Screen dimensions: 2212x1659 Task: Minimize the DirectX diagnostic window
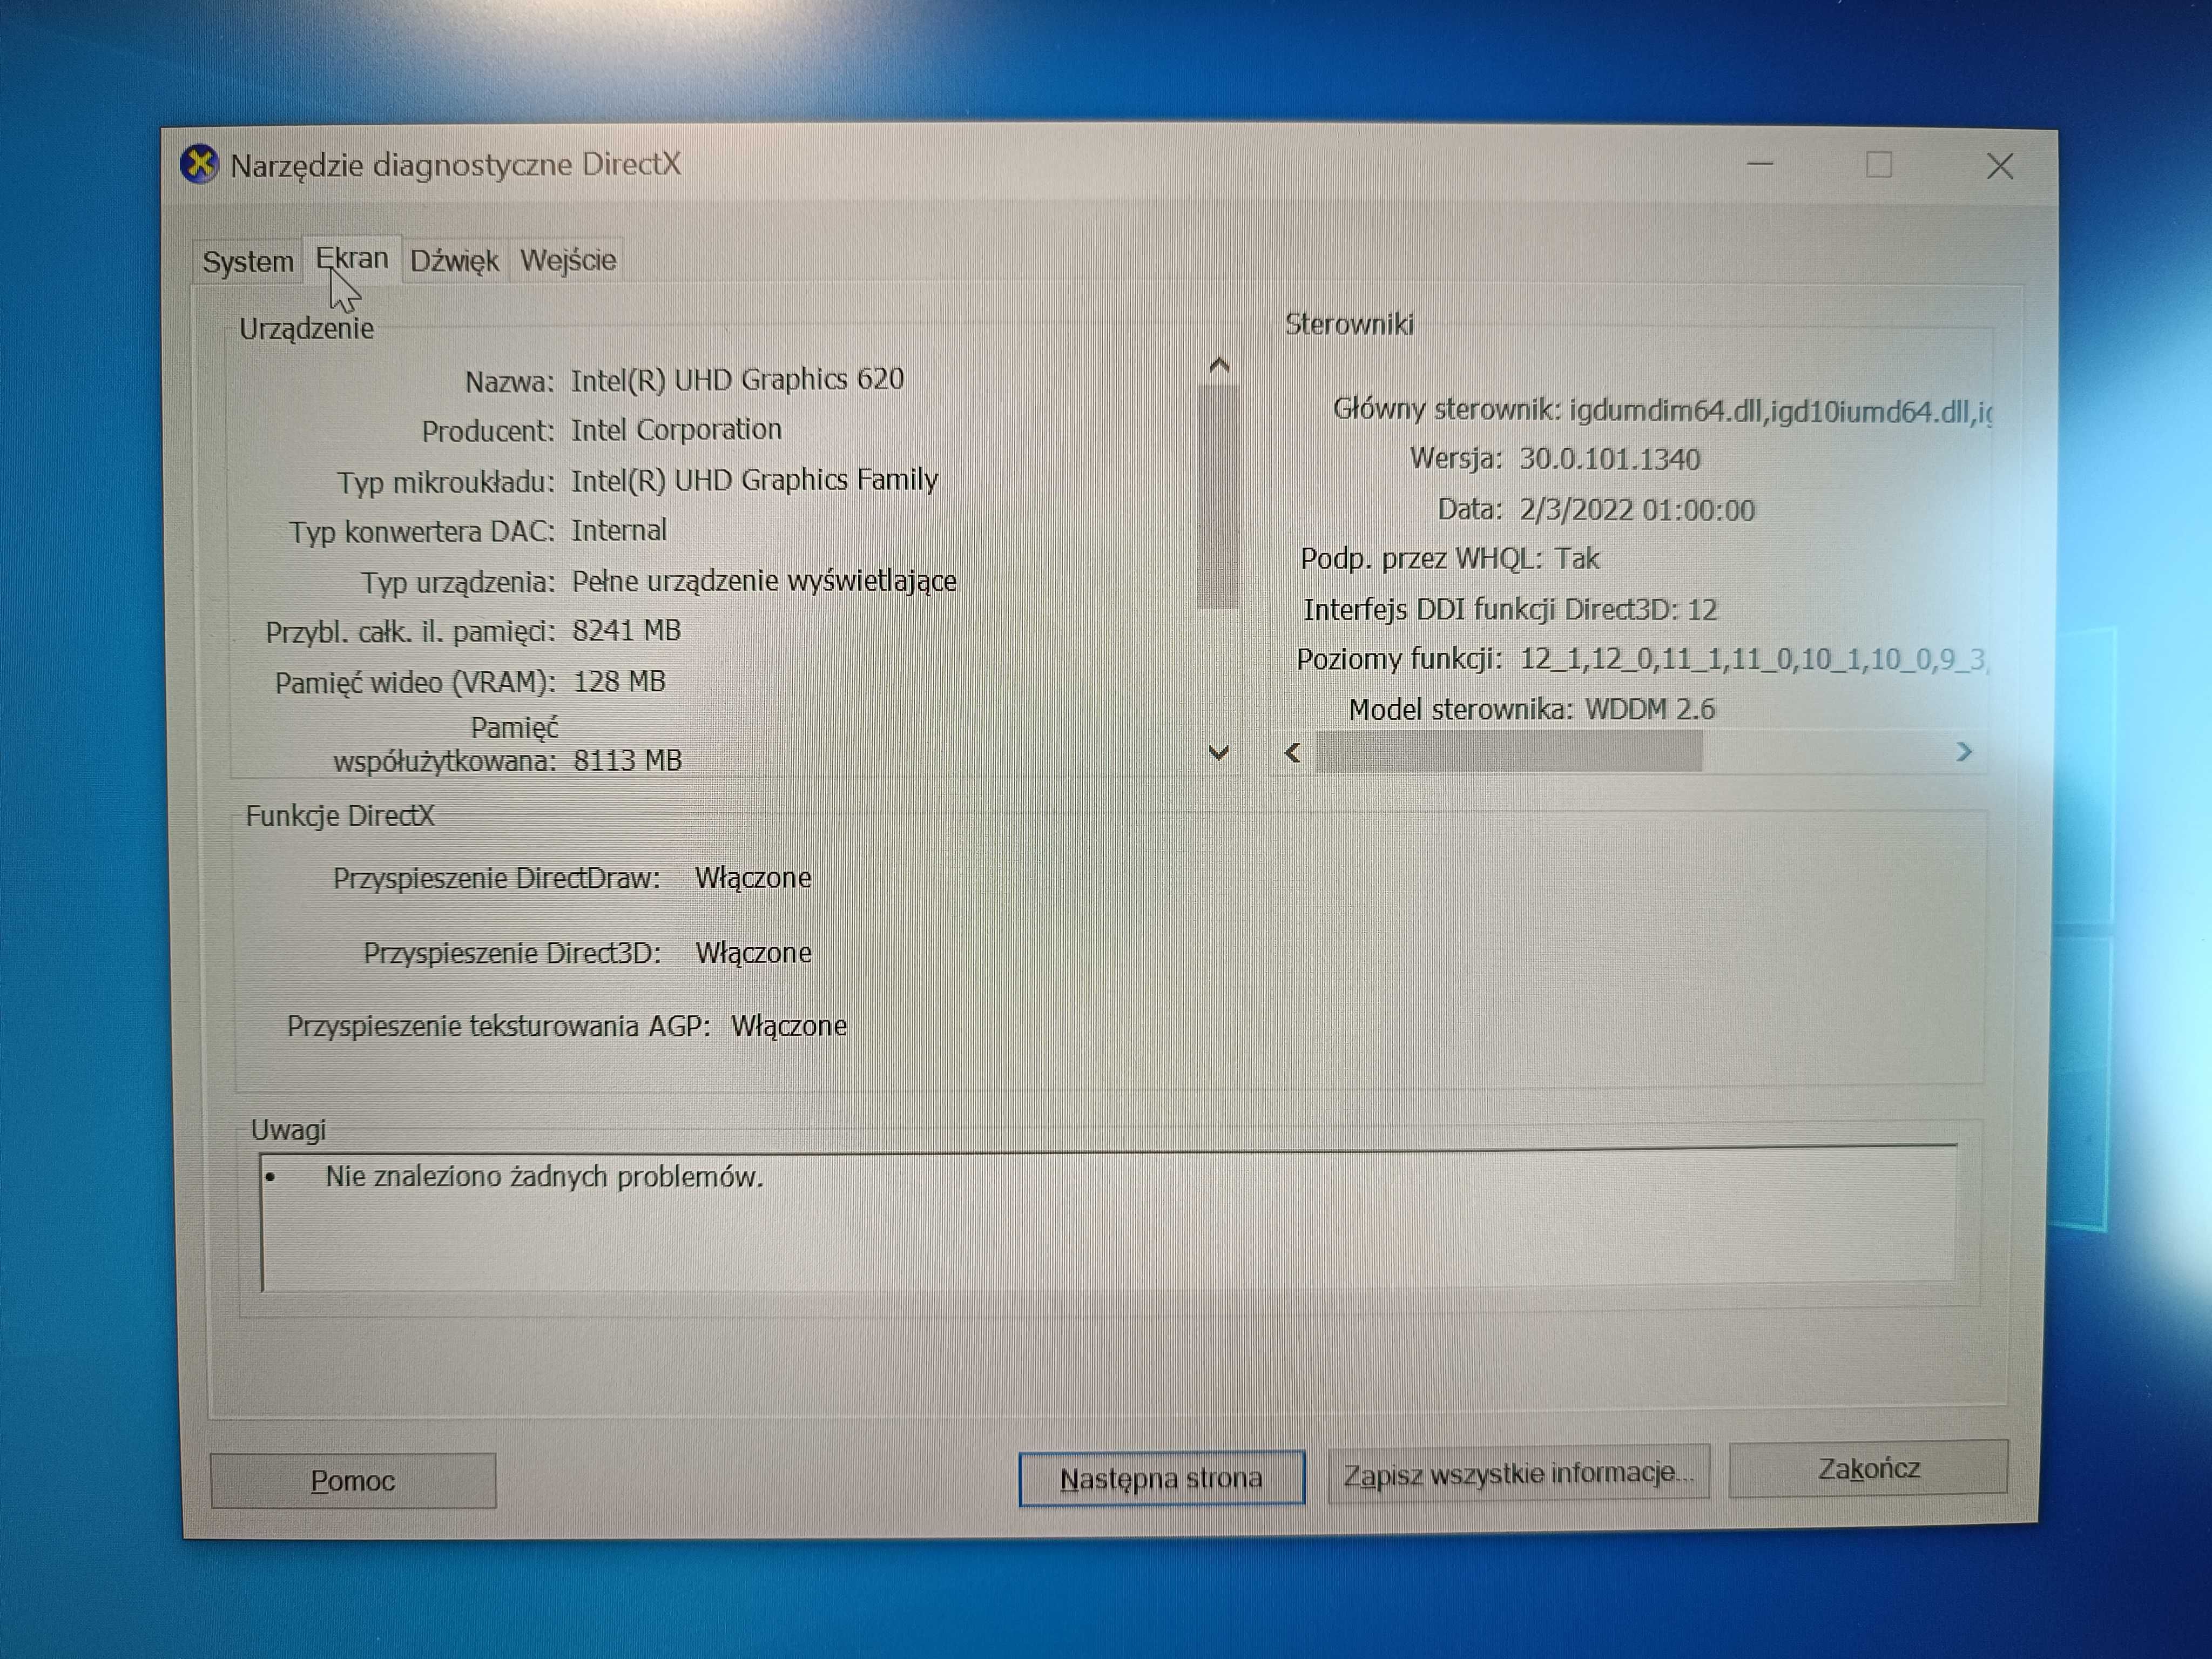(x=1760, y=165)
